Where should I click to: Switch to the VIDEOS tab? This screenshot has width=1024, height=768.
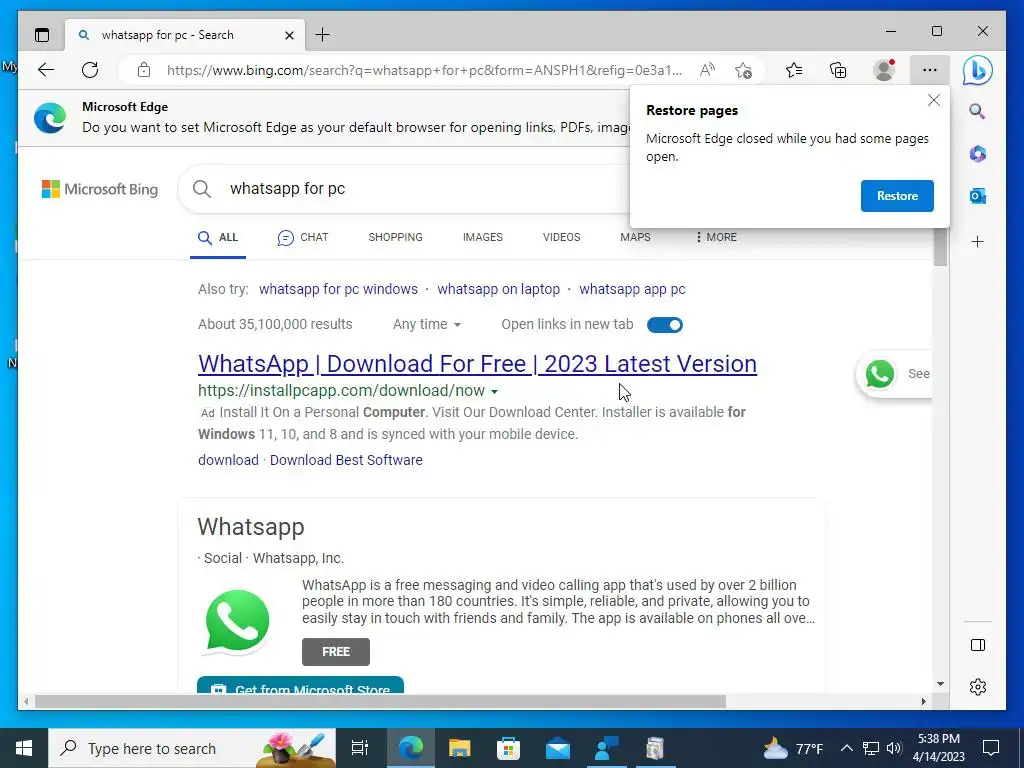[561, 237]
